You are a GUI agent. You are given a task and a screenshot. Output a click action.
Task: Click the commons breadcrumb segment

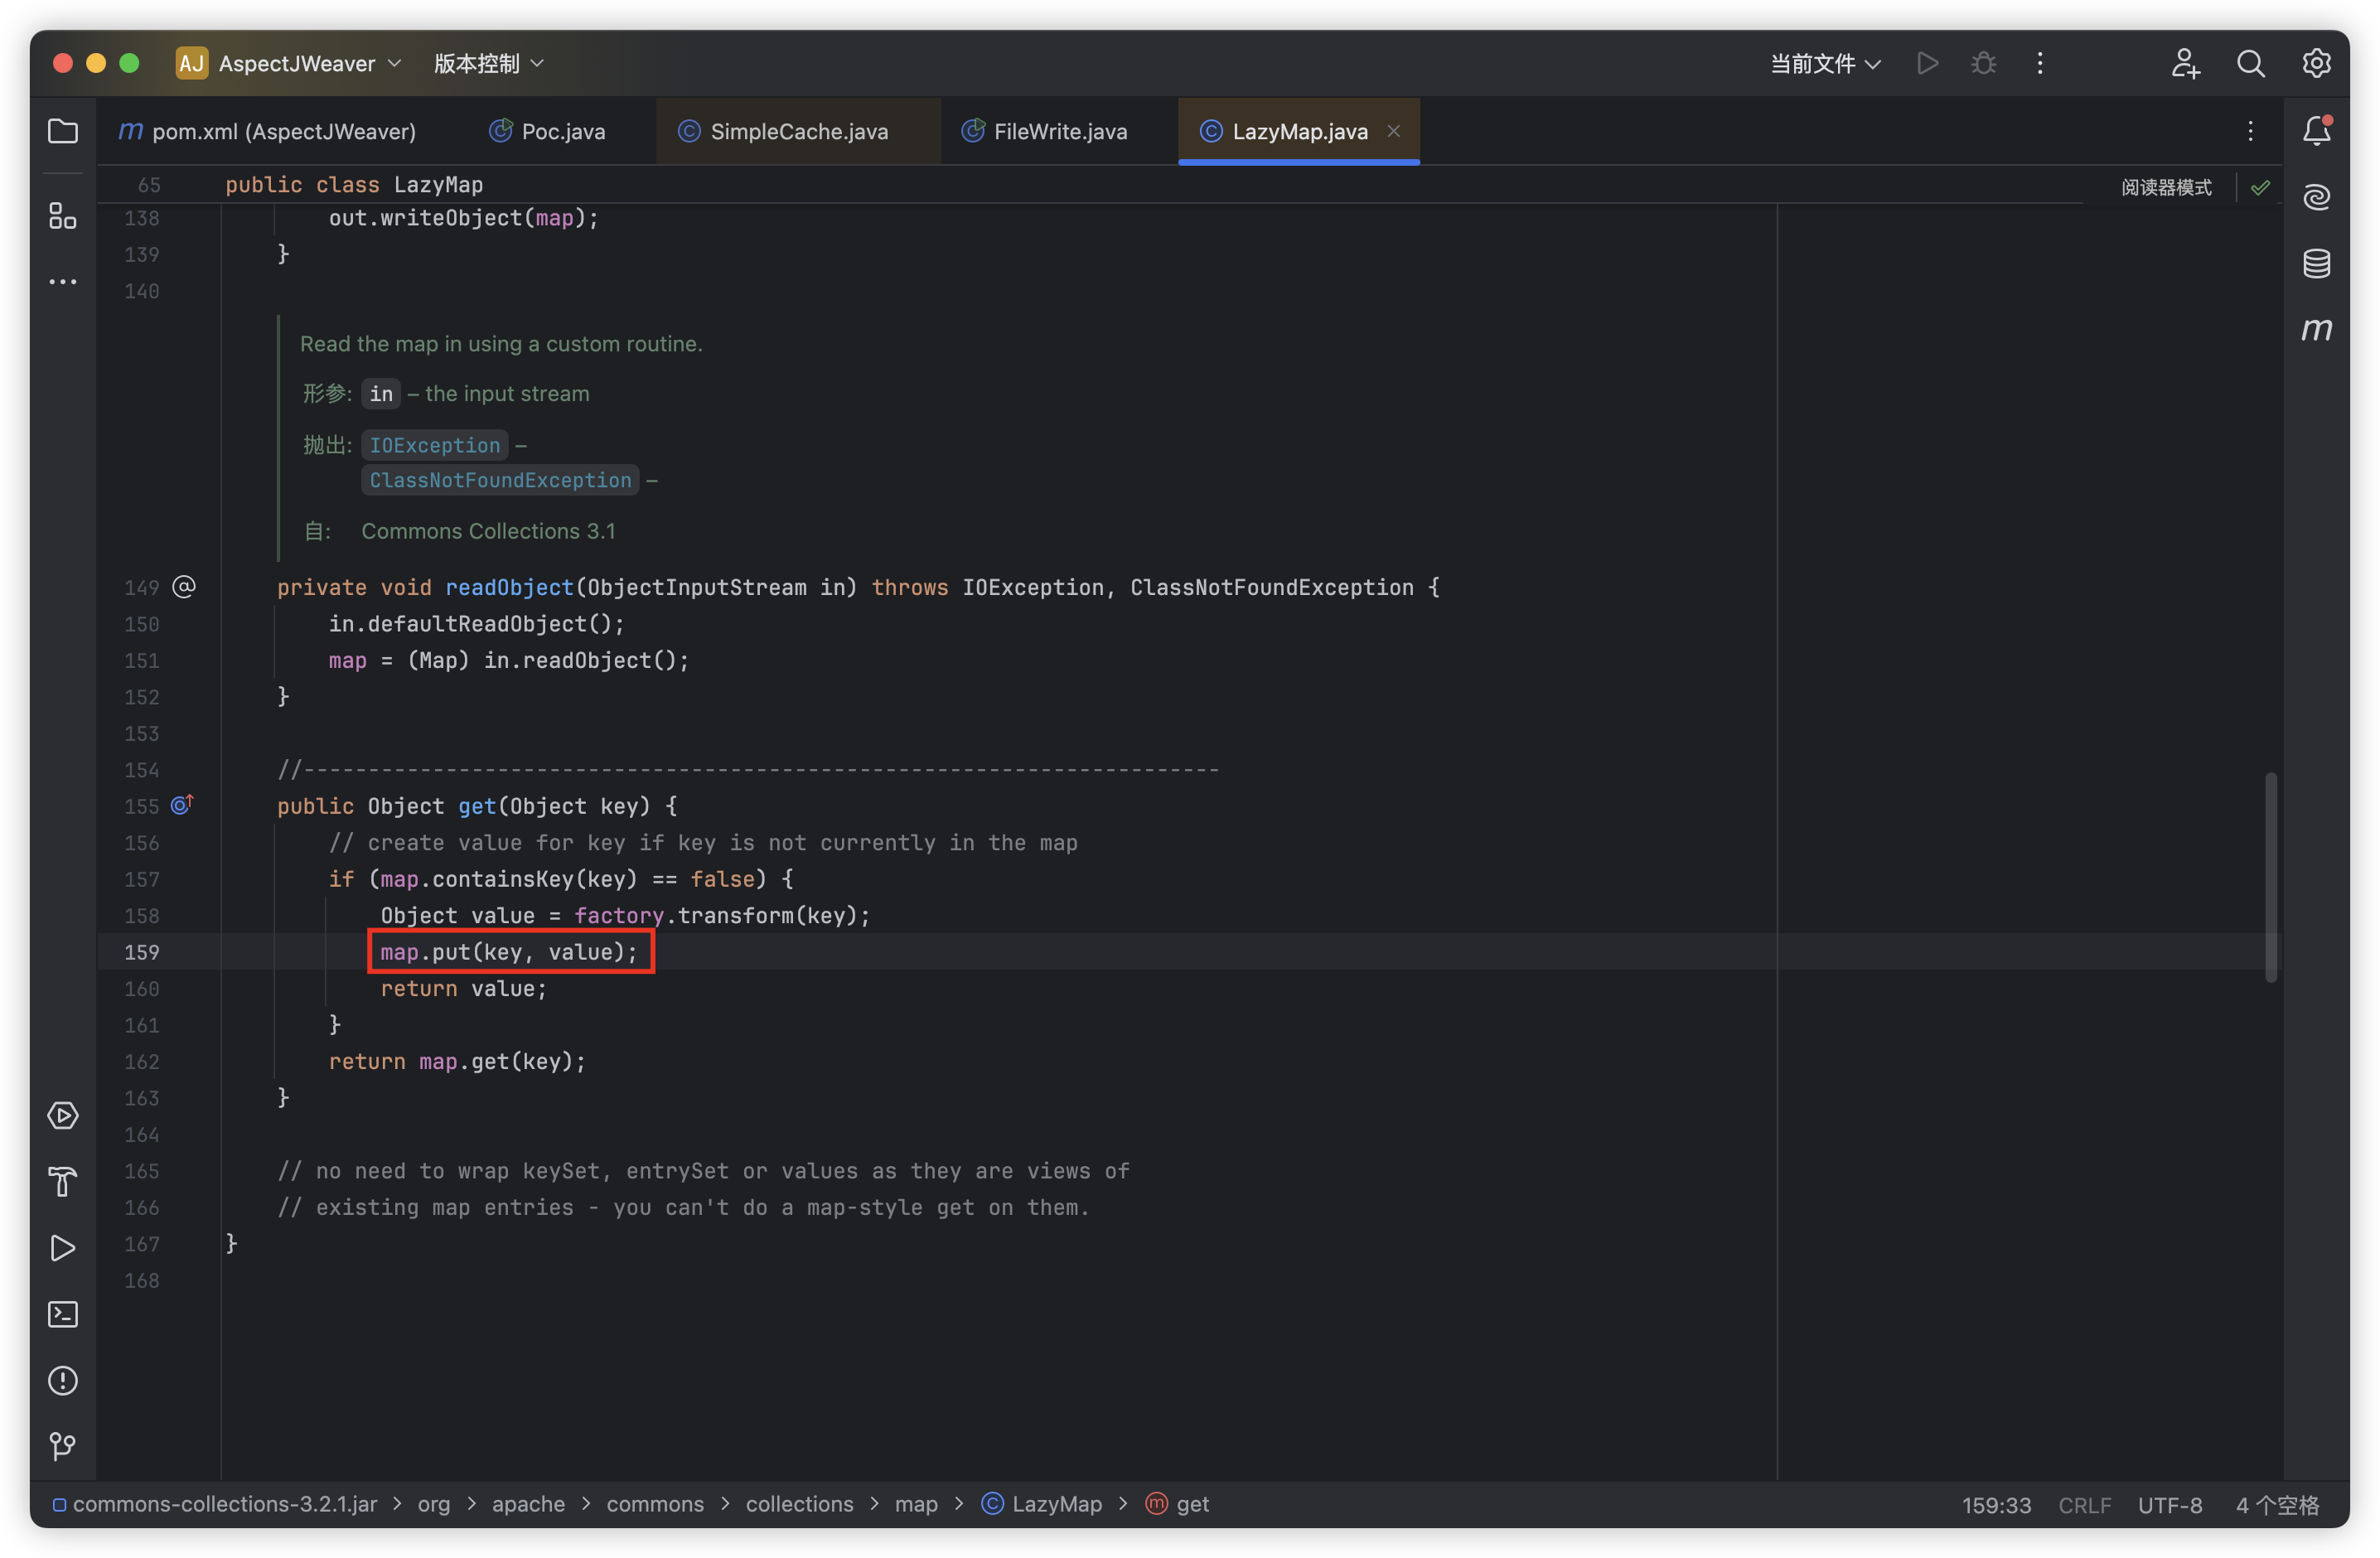point(655,1504)
